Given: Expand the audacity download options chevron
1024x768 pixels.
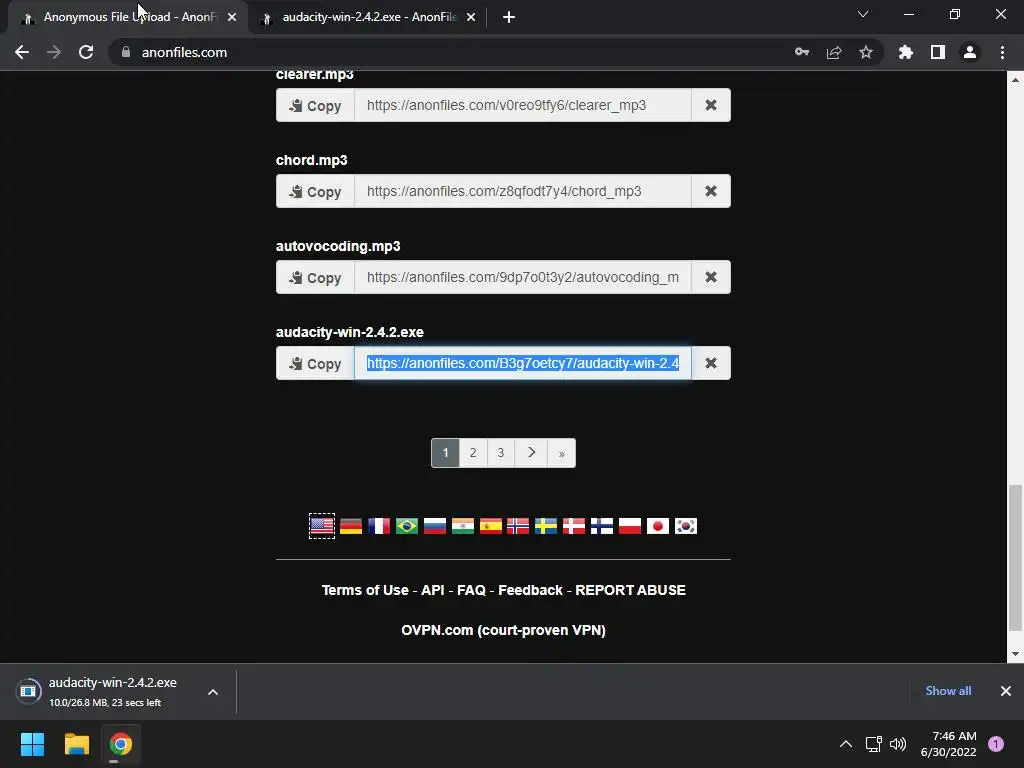Looking at the screenshot, I should coord(213,692).
